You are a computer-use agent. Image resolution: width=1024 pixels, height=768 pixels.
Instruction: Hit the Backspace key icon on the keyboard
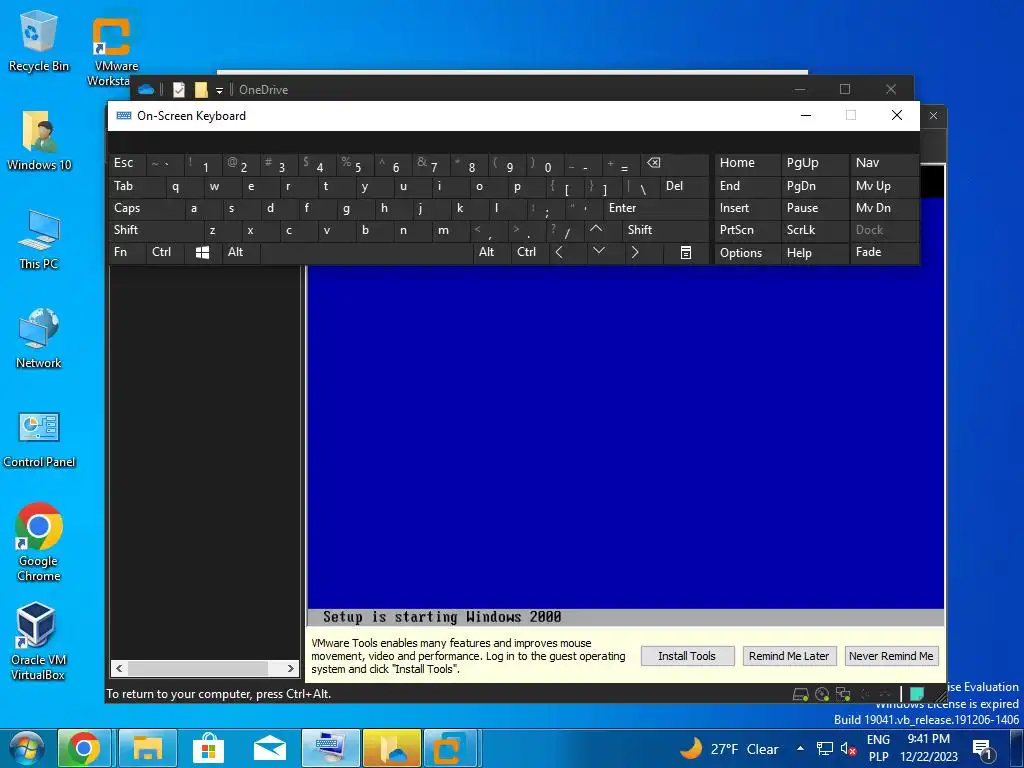[675, 163]
